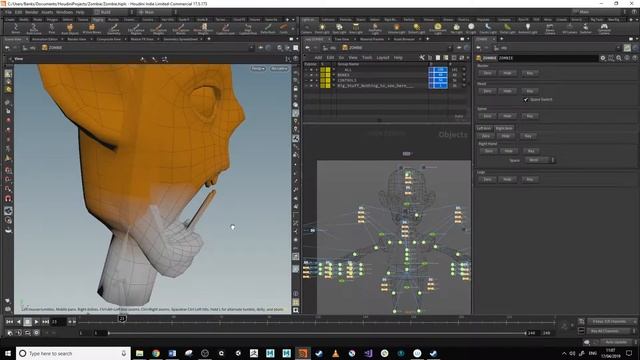640x360 pixels.
Task: Click the playback range slider bar
Action: [x=317, y=333]
